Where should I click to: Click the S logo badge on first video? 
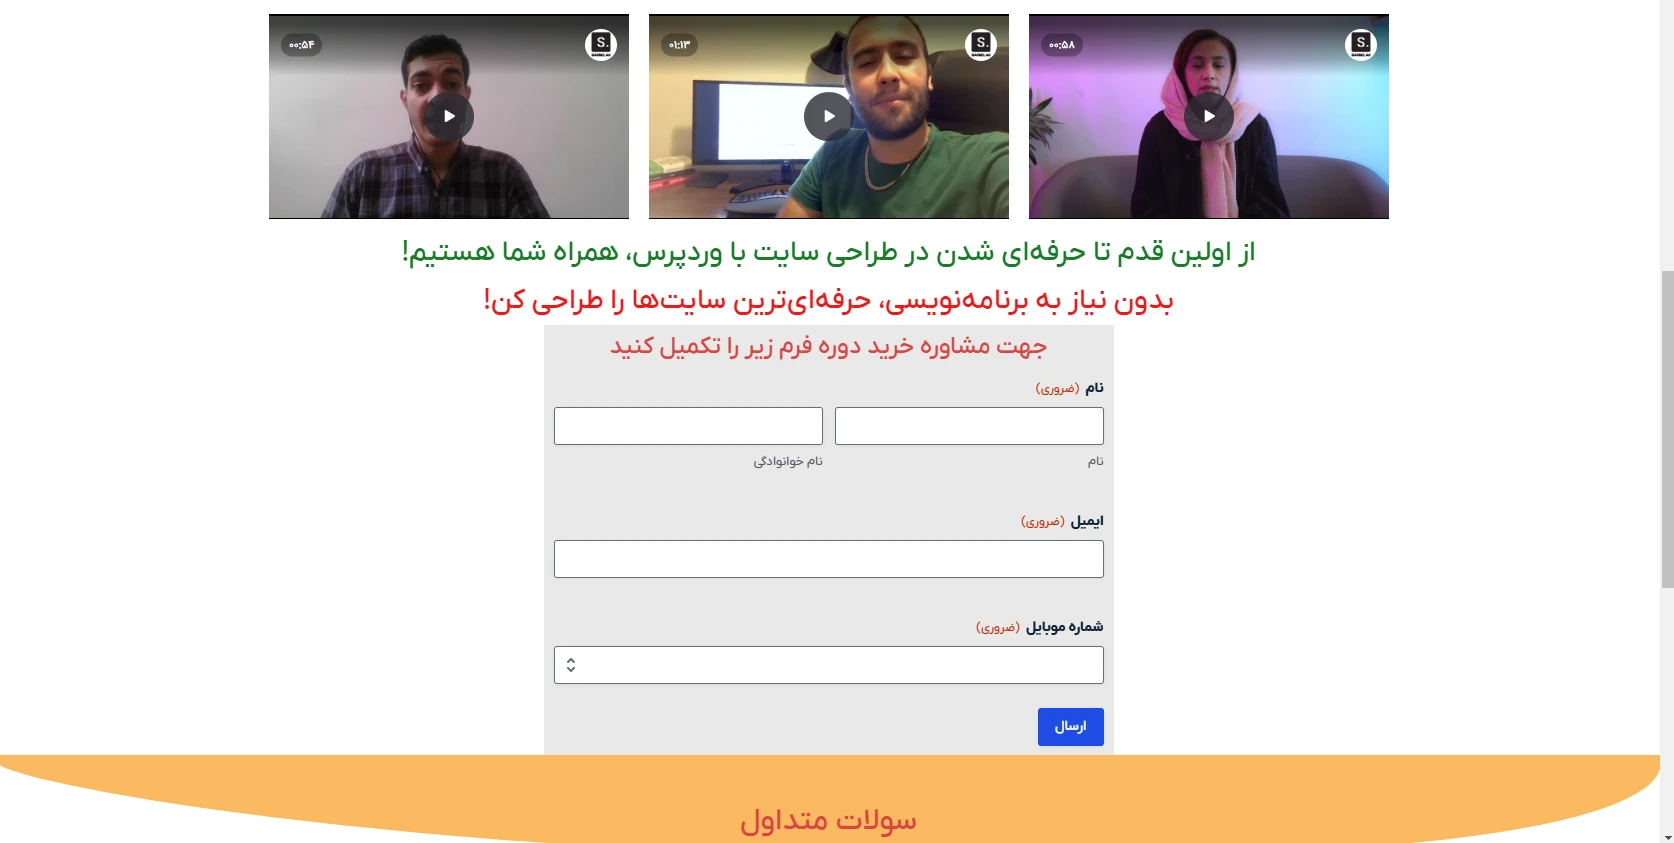pyautogui.click(x=601, y=44)
